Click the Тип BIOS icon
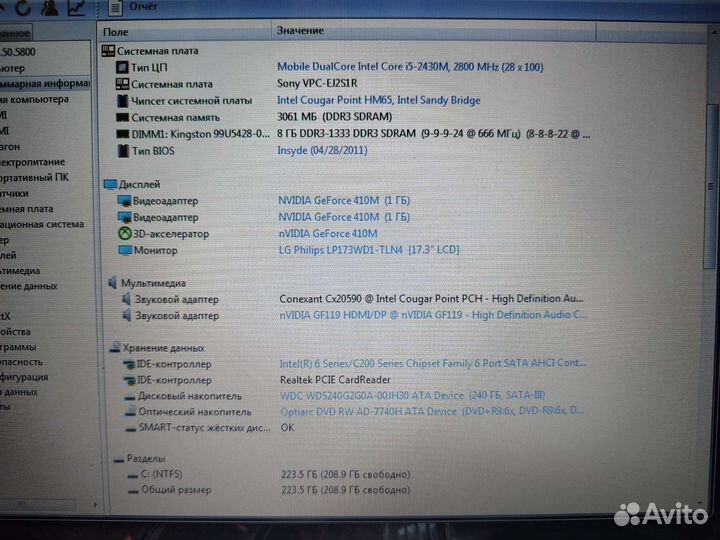This screenshot has width=720, height=540. pos(123,151)
